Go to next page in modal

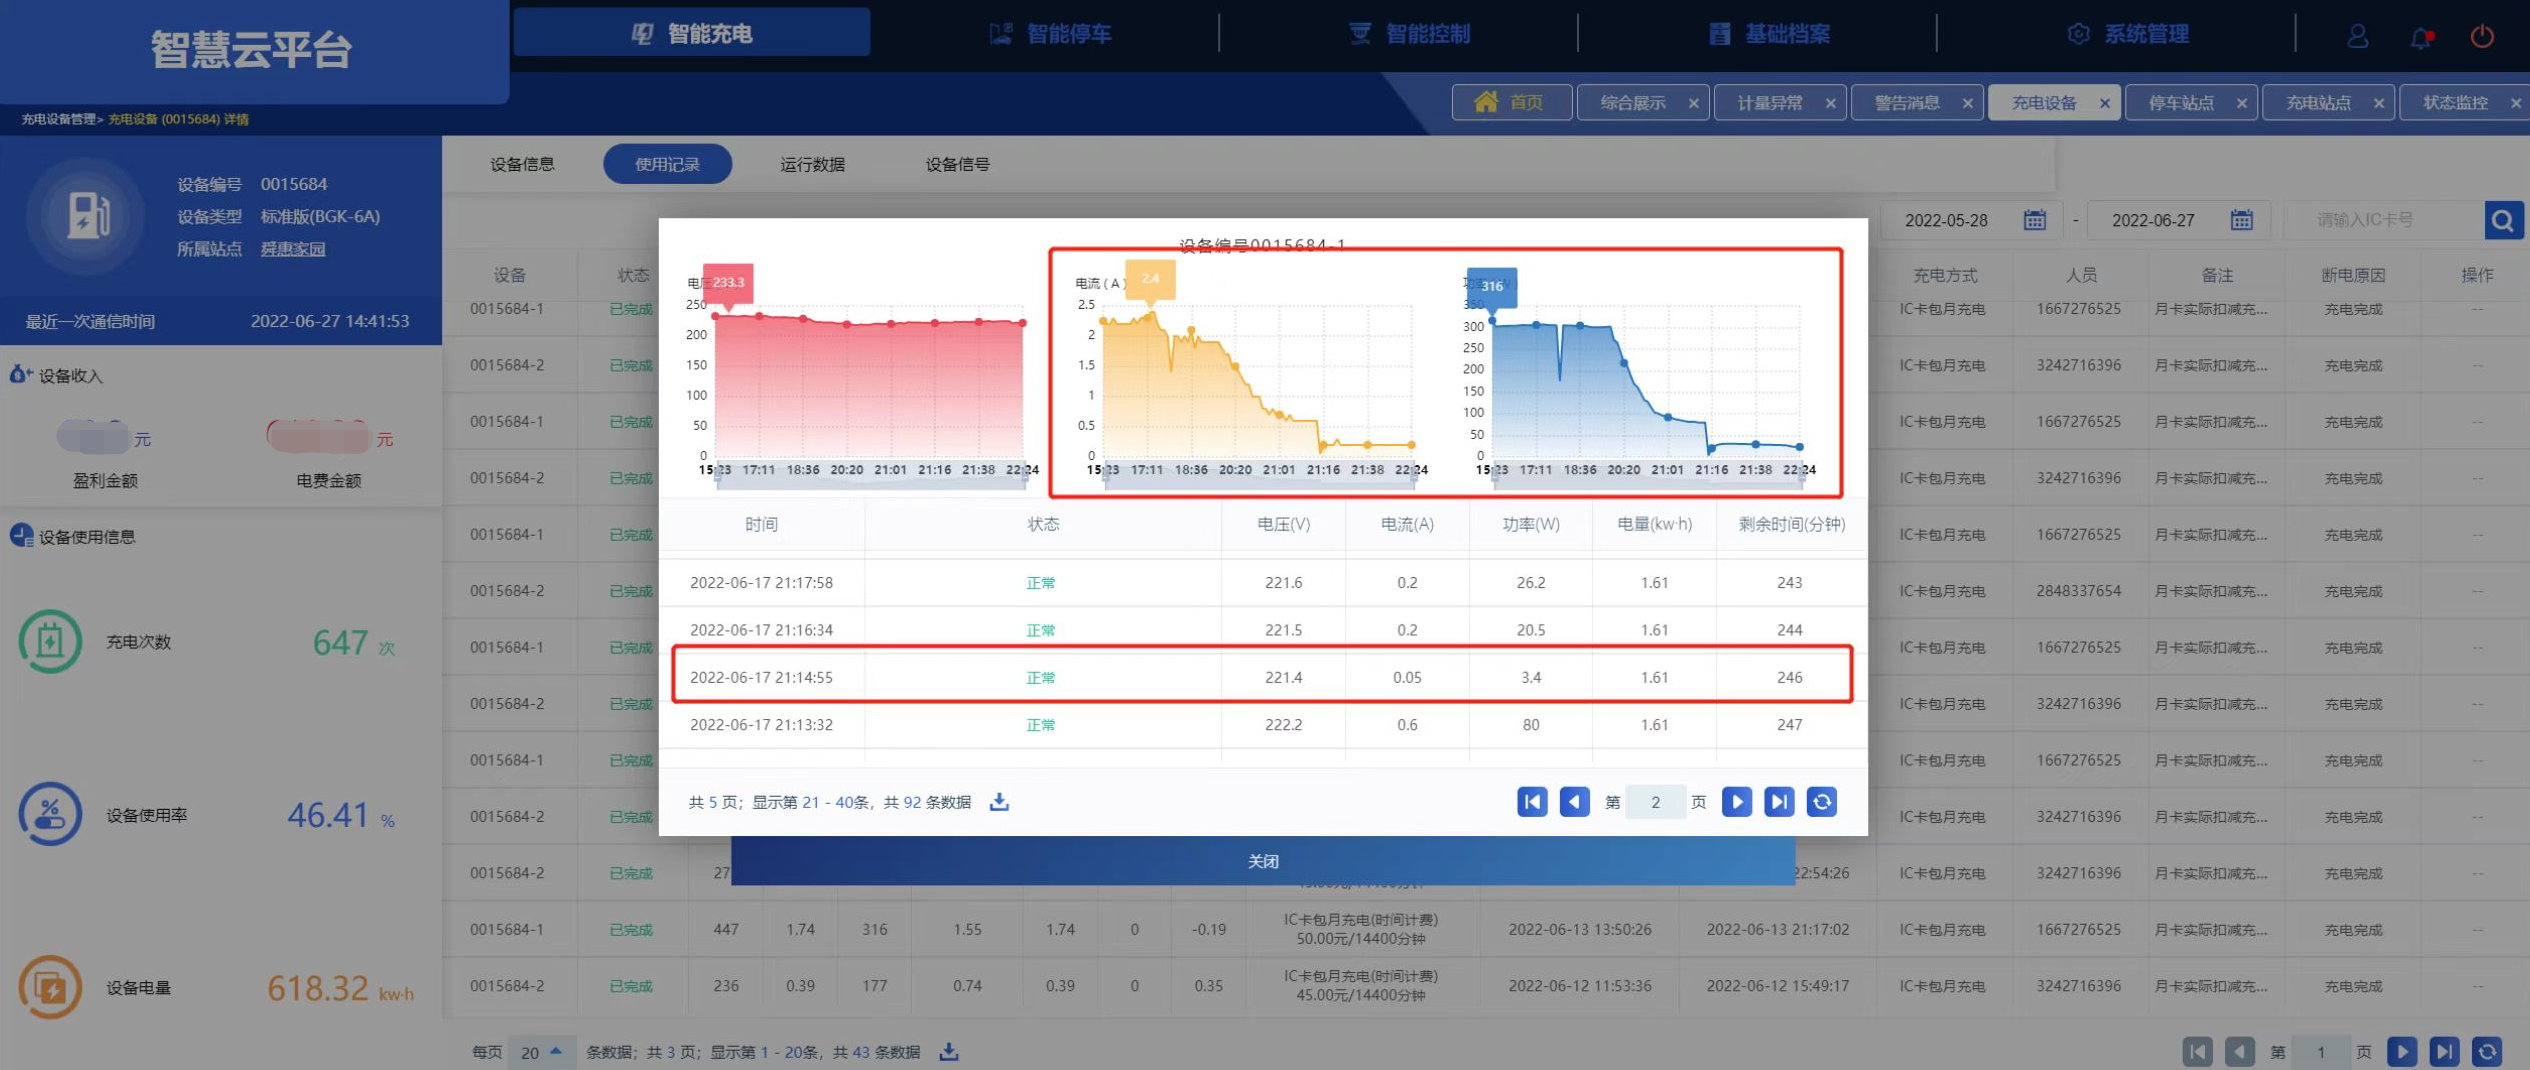click(x=1736, y=802)
